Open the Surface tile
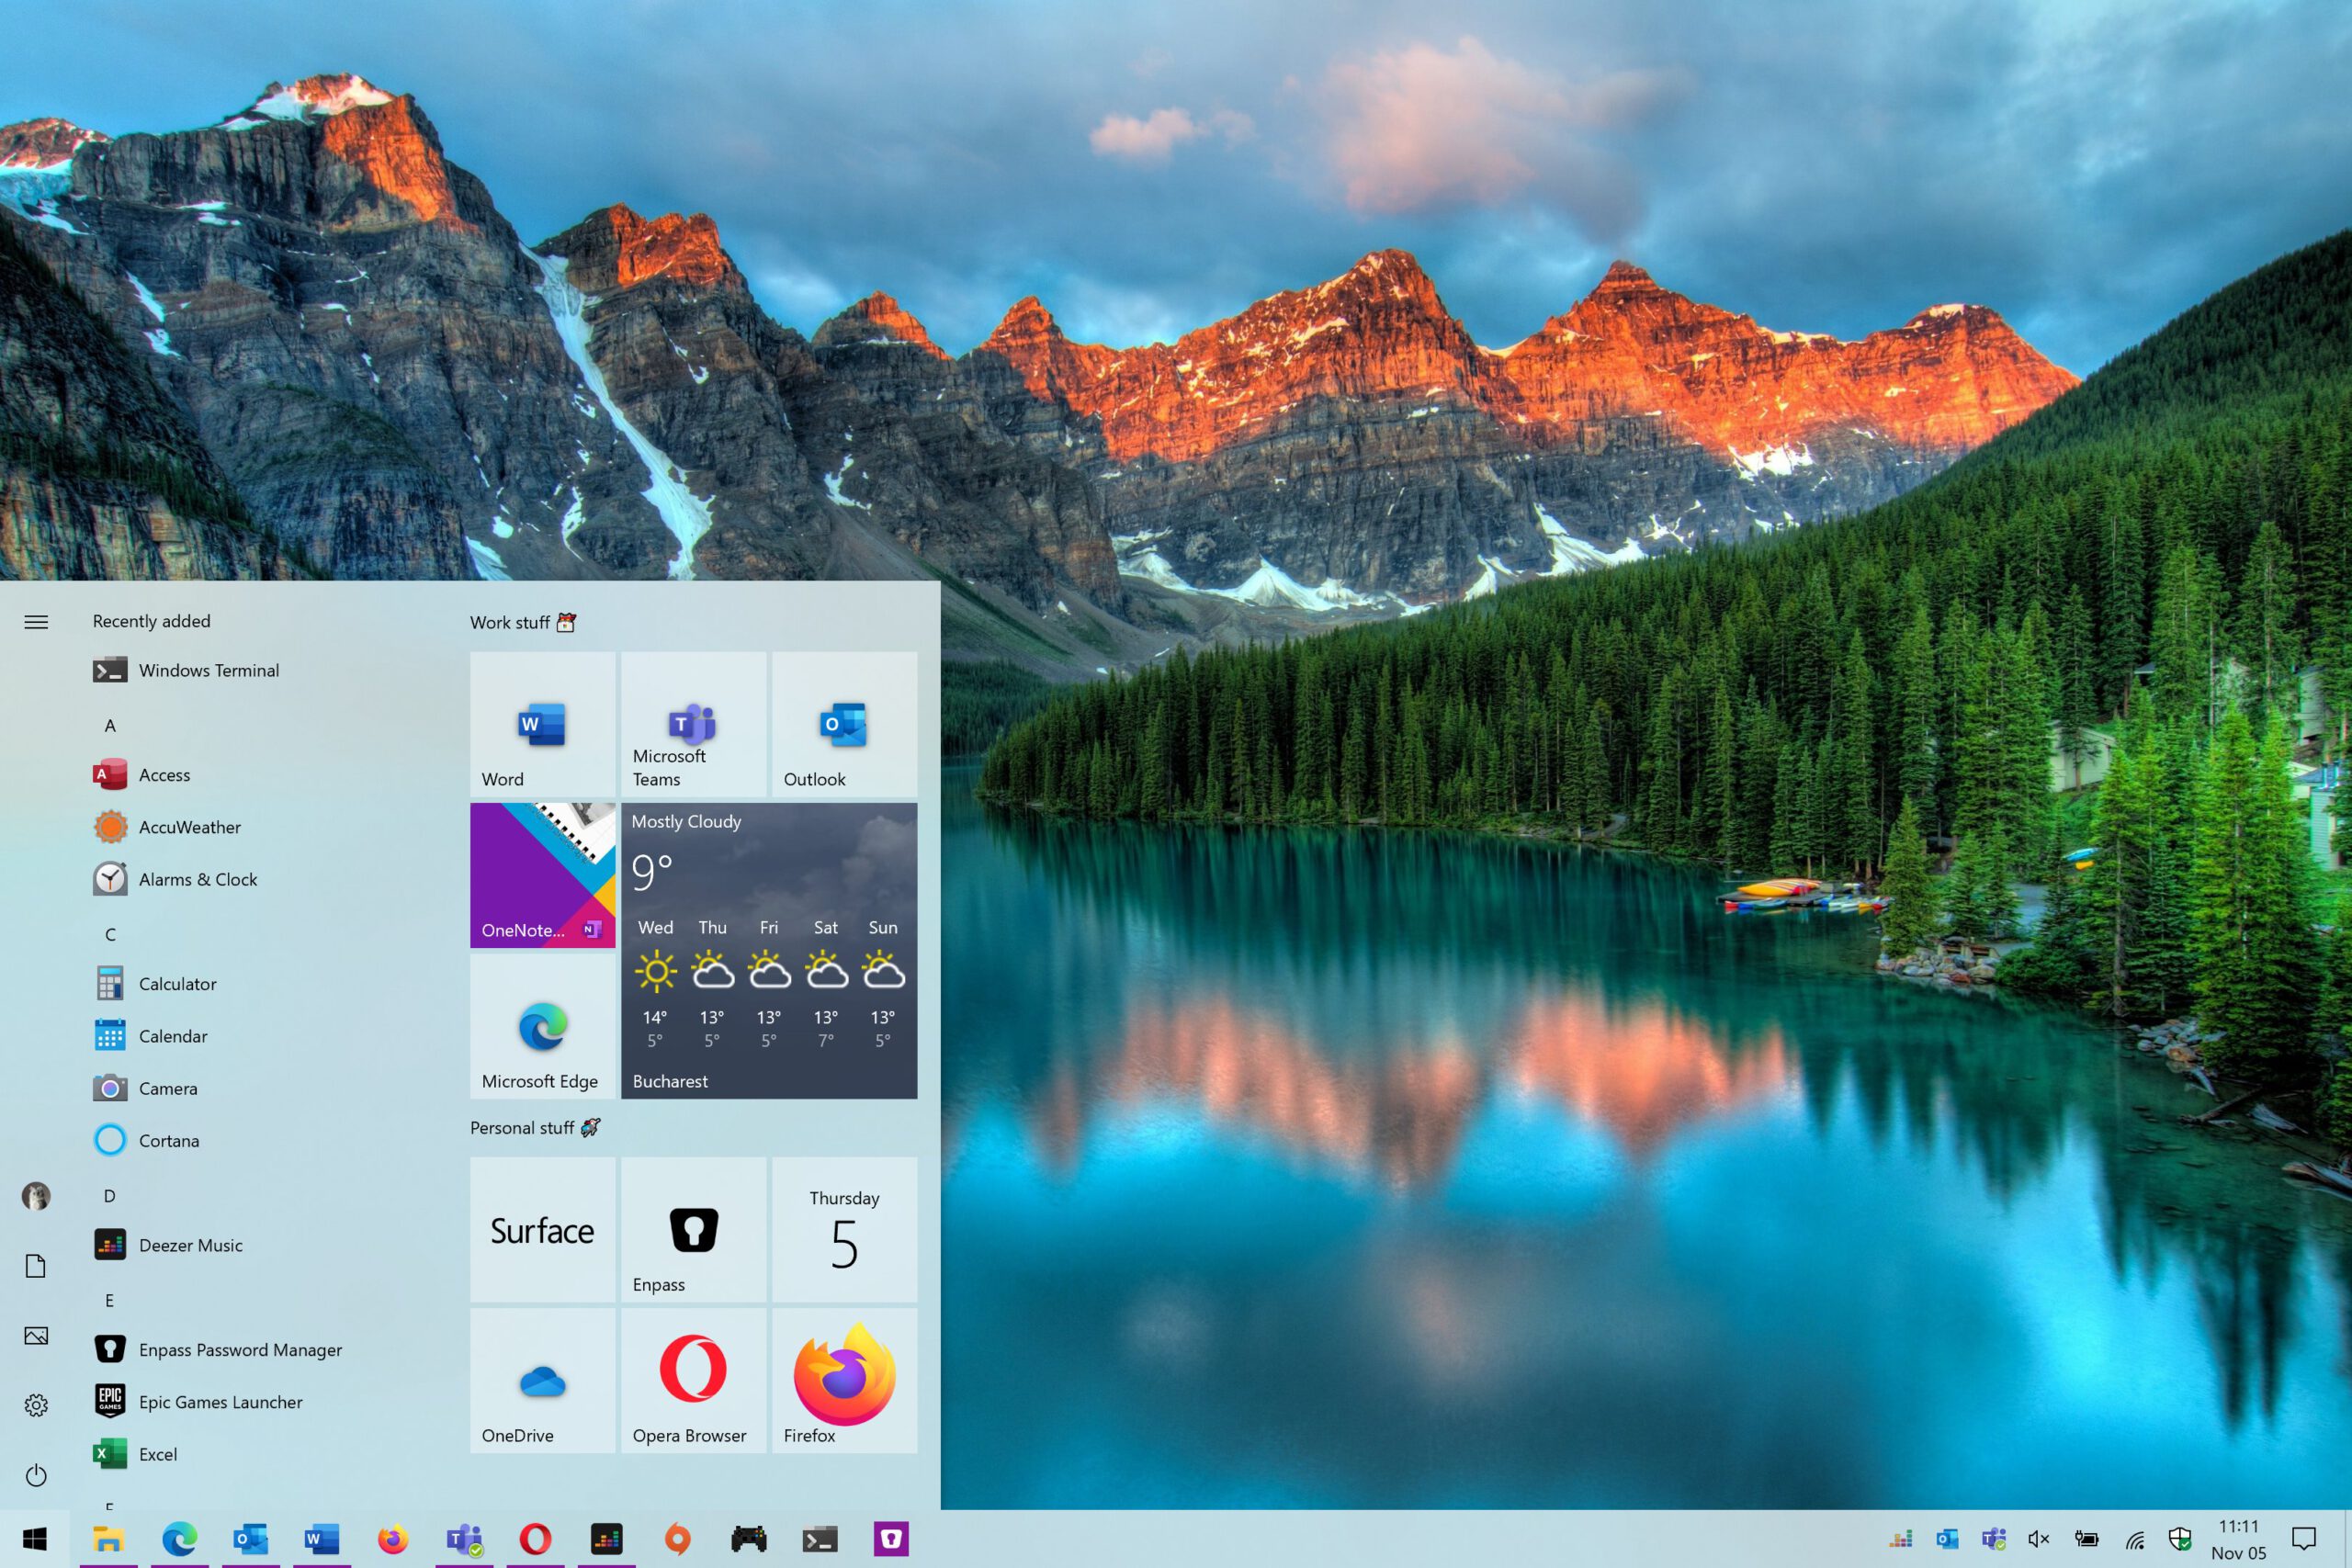The width and height of the screenshot is (2352, 1568). coord(542,1229)
